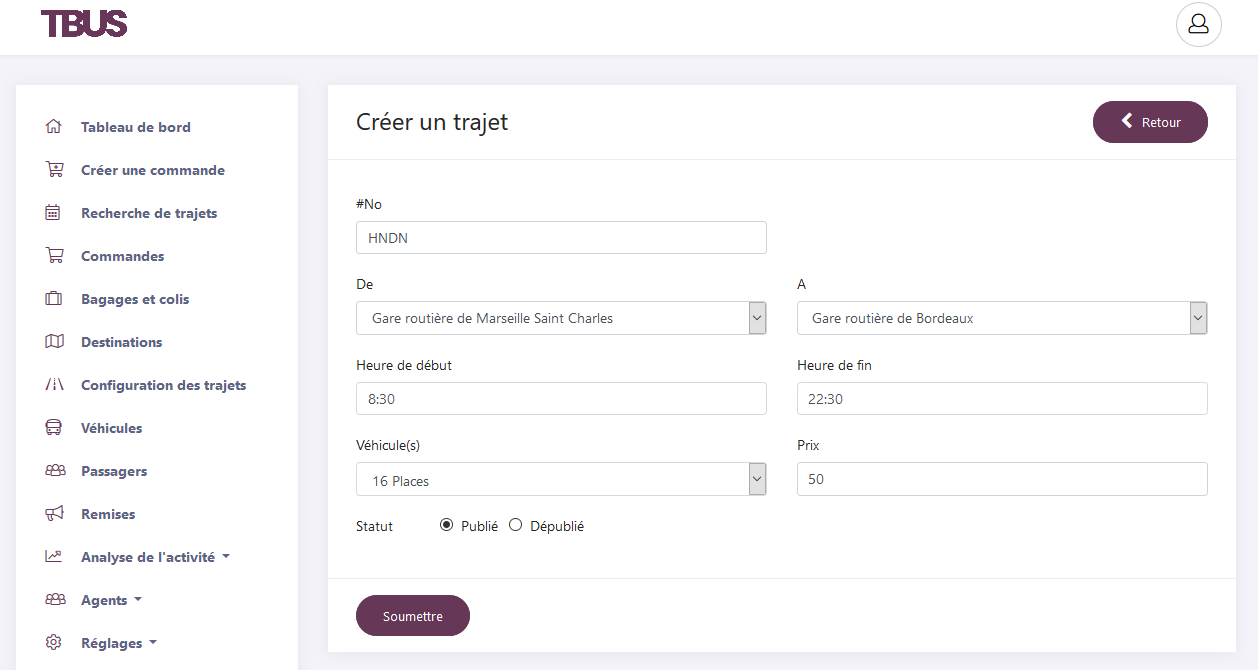Image resolution: width=1258 pixels, height=670 pixels.
Task: Click the map icon next to Destinations
Action: [x=54, y=342]
